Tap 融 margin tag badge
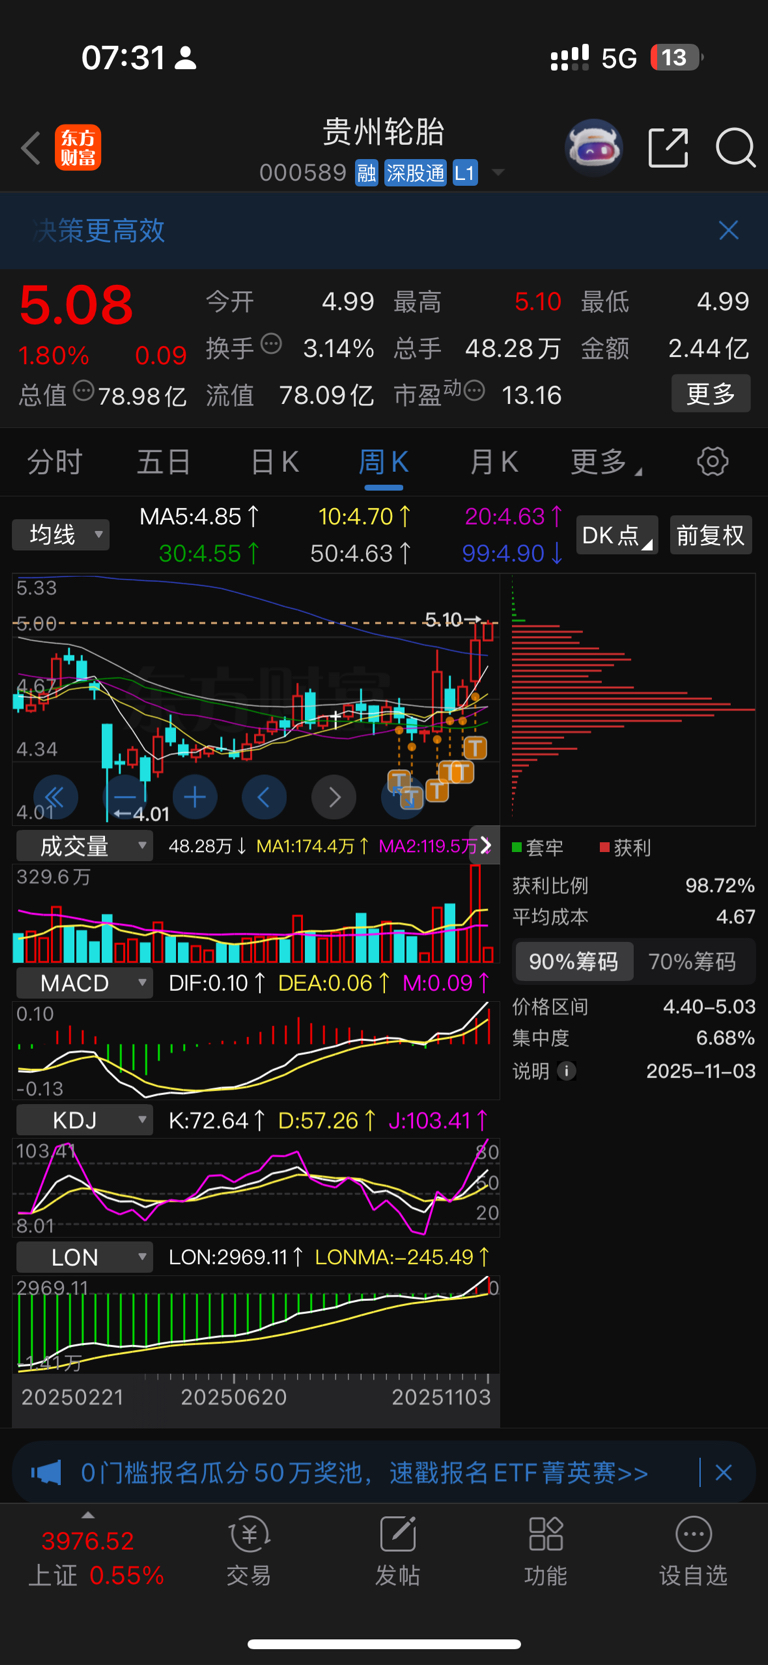Viewport: 769px width, 1665px height. [366, 173]
